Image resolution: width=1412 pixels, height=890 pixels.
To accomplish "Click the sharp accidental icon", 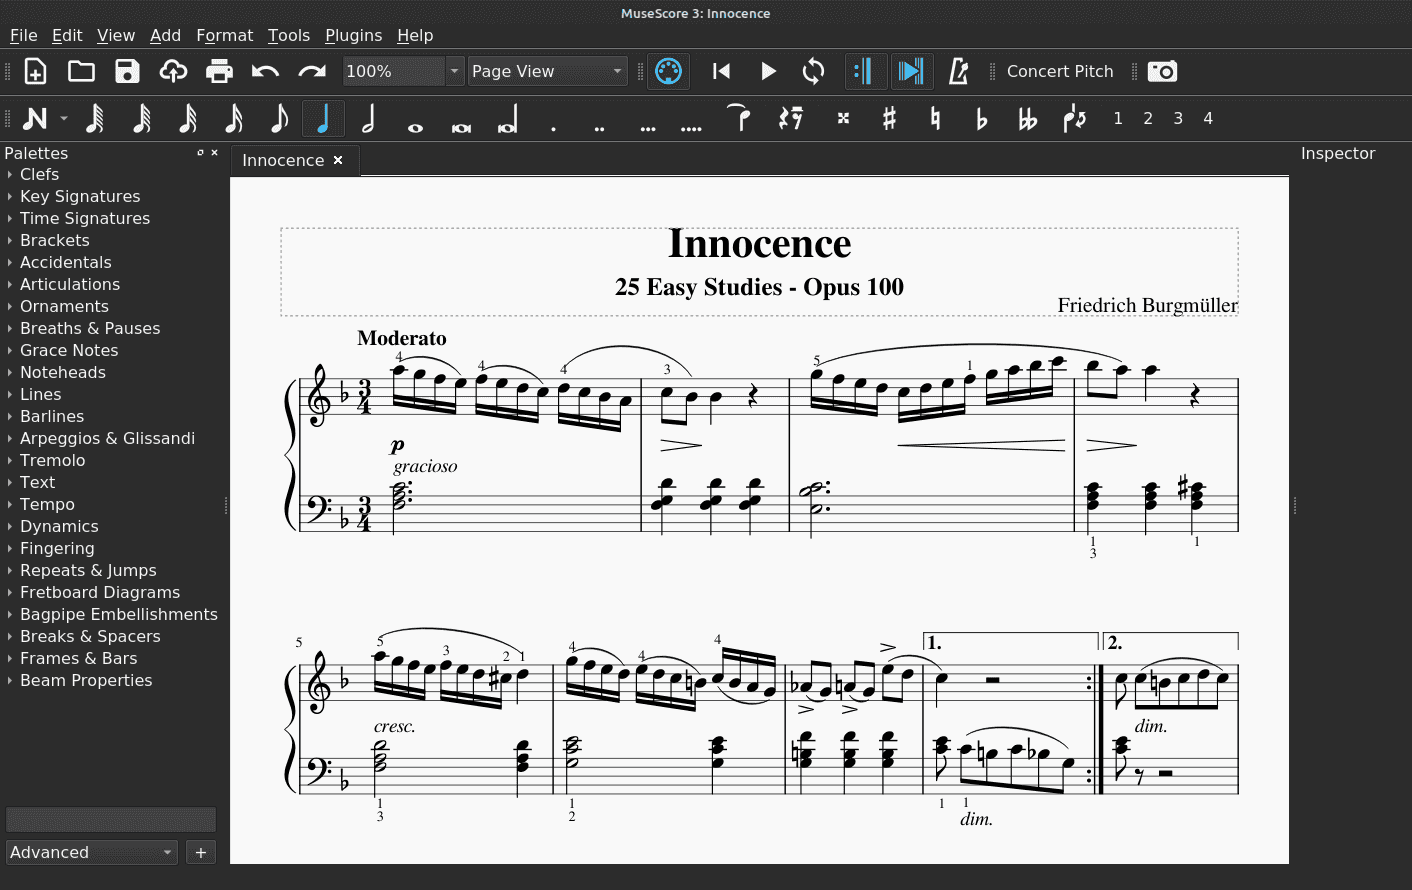I will tap(888, 119).
